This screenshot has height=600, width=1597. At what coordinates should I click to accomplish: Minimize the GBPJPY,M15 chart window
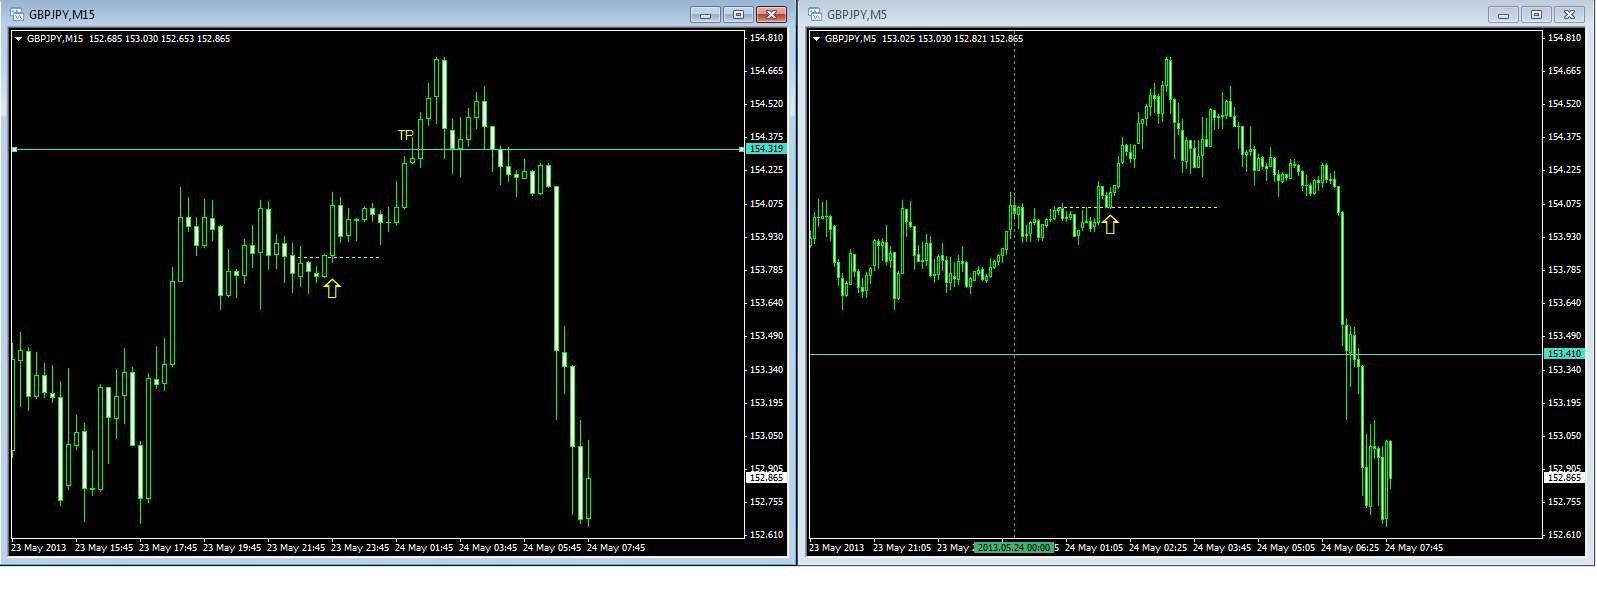click(705, 14)
